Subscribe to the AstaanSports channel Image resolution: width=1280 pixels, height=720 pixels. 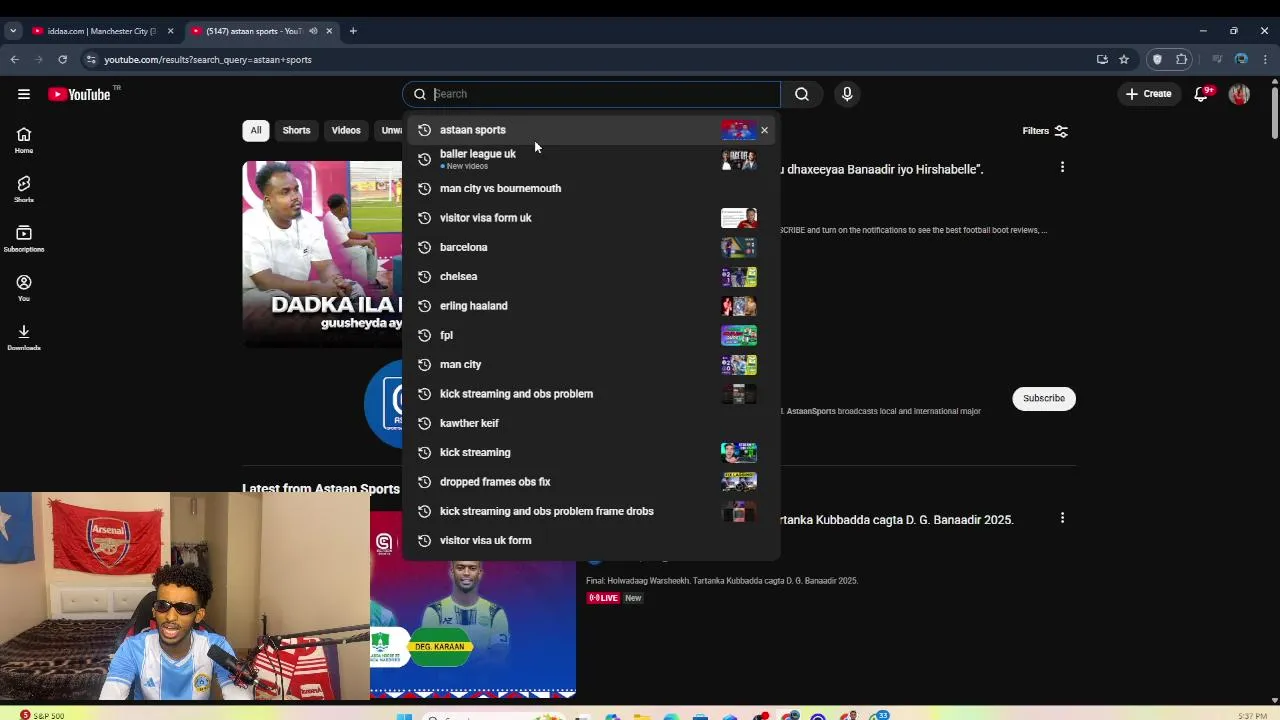pyautogui.click(x=1043, y=398)
